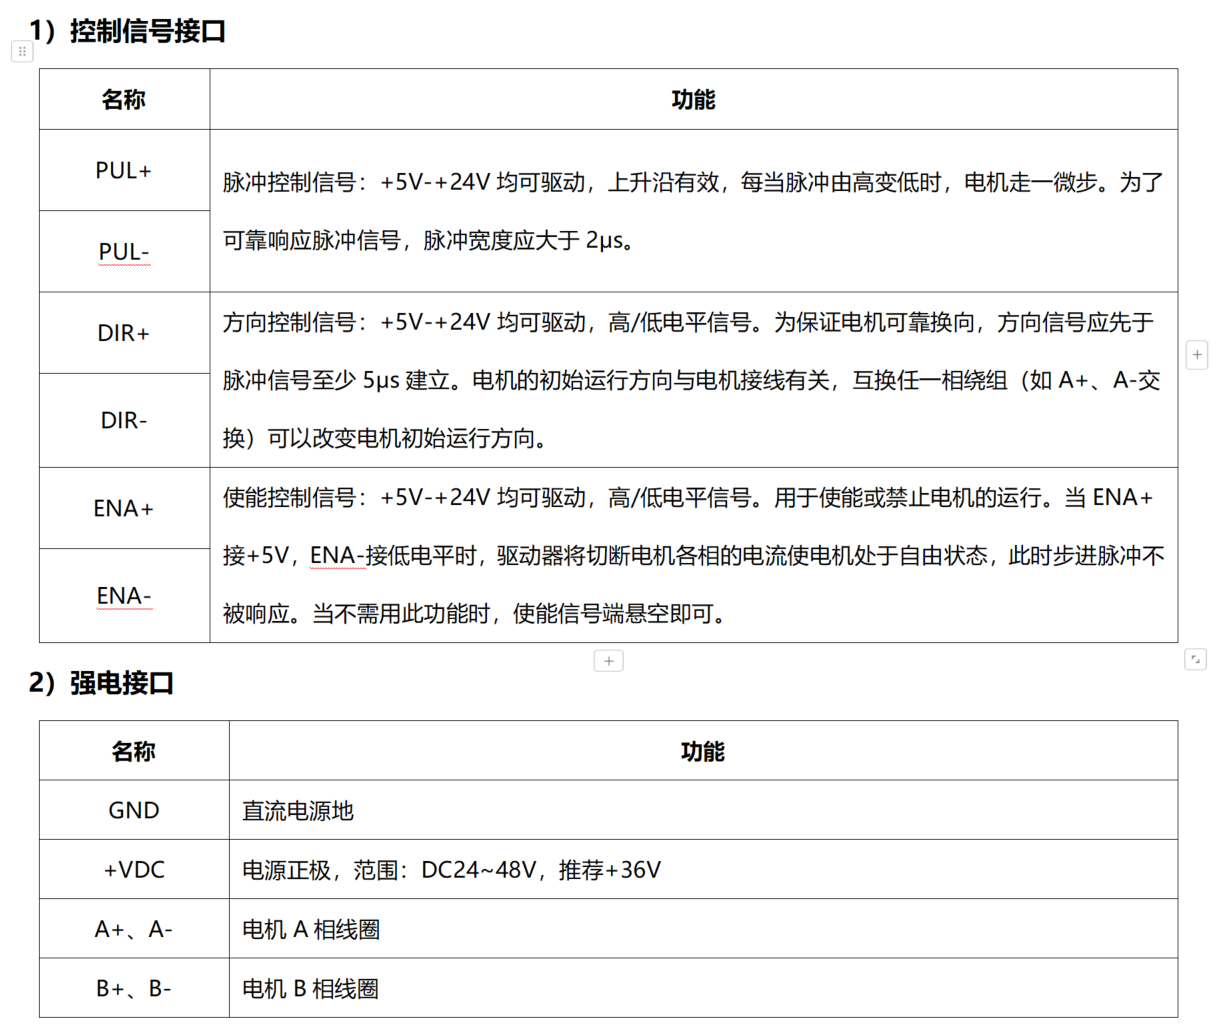Screen dimensions: 1229x1035
Task: Click the line starting "脉冲信号至少 5μs 建立"
Action: [x=692, y=380]
